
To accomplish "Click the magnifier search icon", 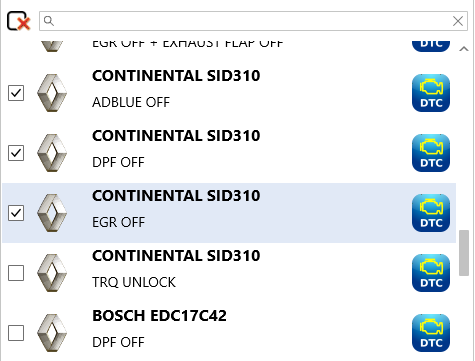I will click(x=49, y=21).
